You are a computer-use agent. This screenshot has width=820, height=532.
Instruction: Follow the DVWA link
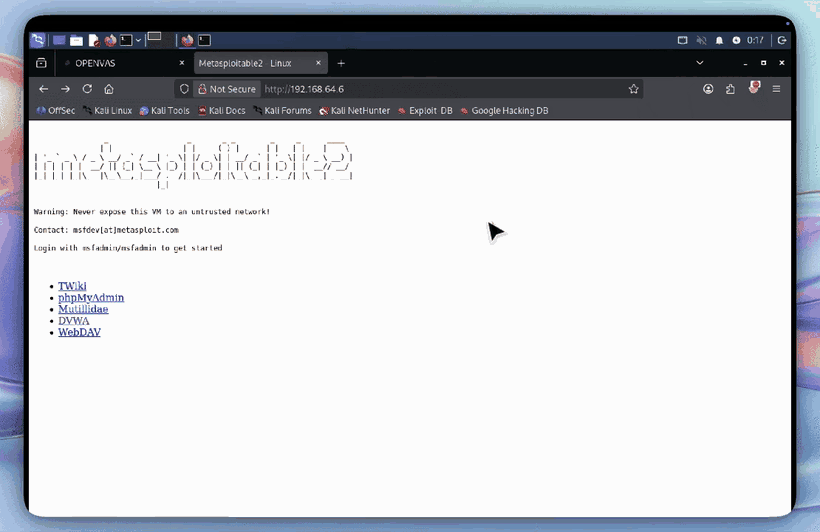[74, 321]
